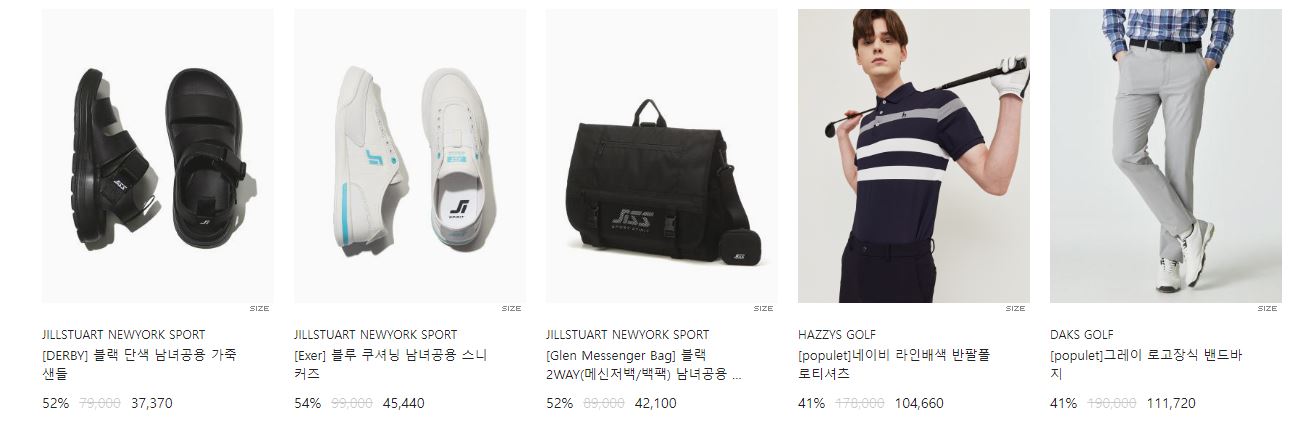
Task: Open the [DERBY] 블랙 단색 샌들 title link
Action: click(x=139, y=365)
